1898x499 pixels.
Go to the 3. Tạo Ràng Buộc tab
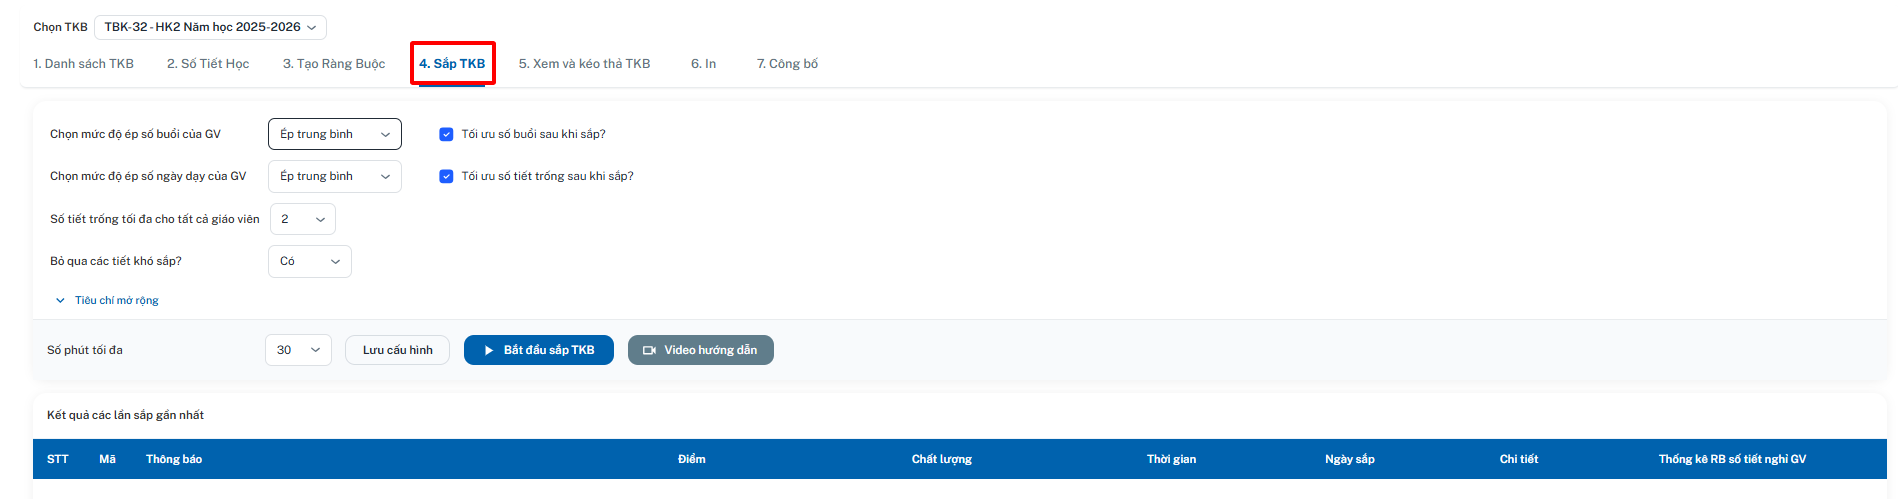pos(334,64)
